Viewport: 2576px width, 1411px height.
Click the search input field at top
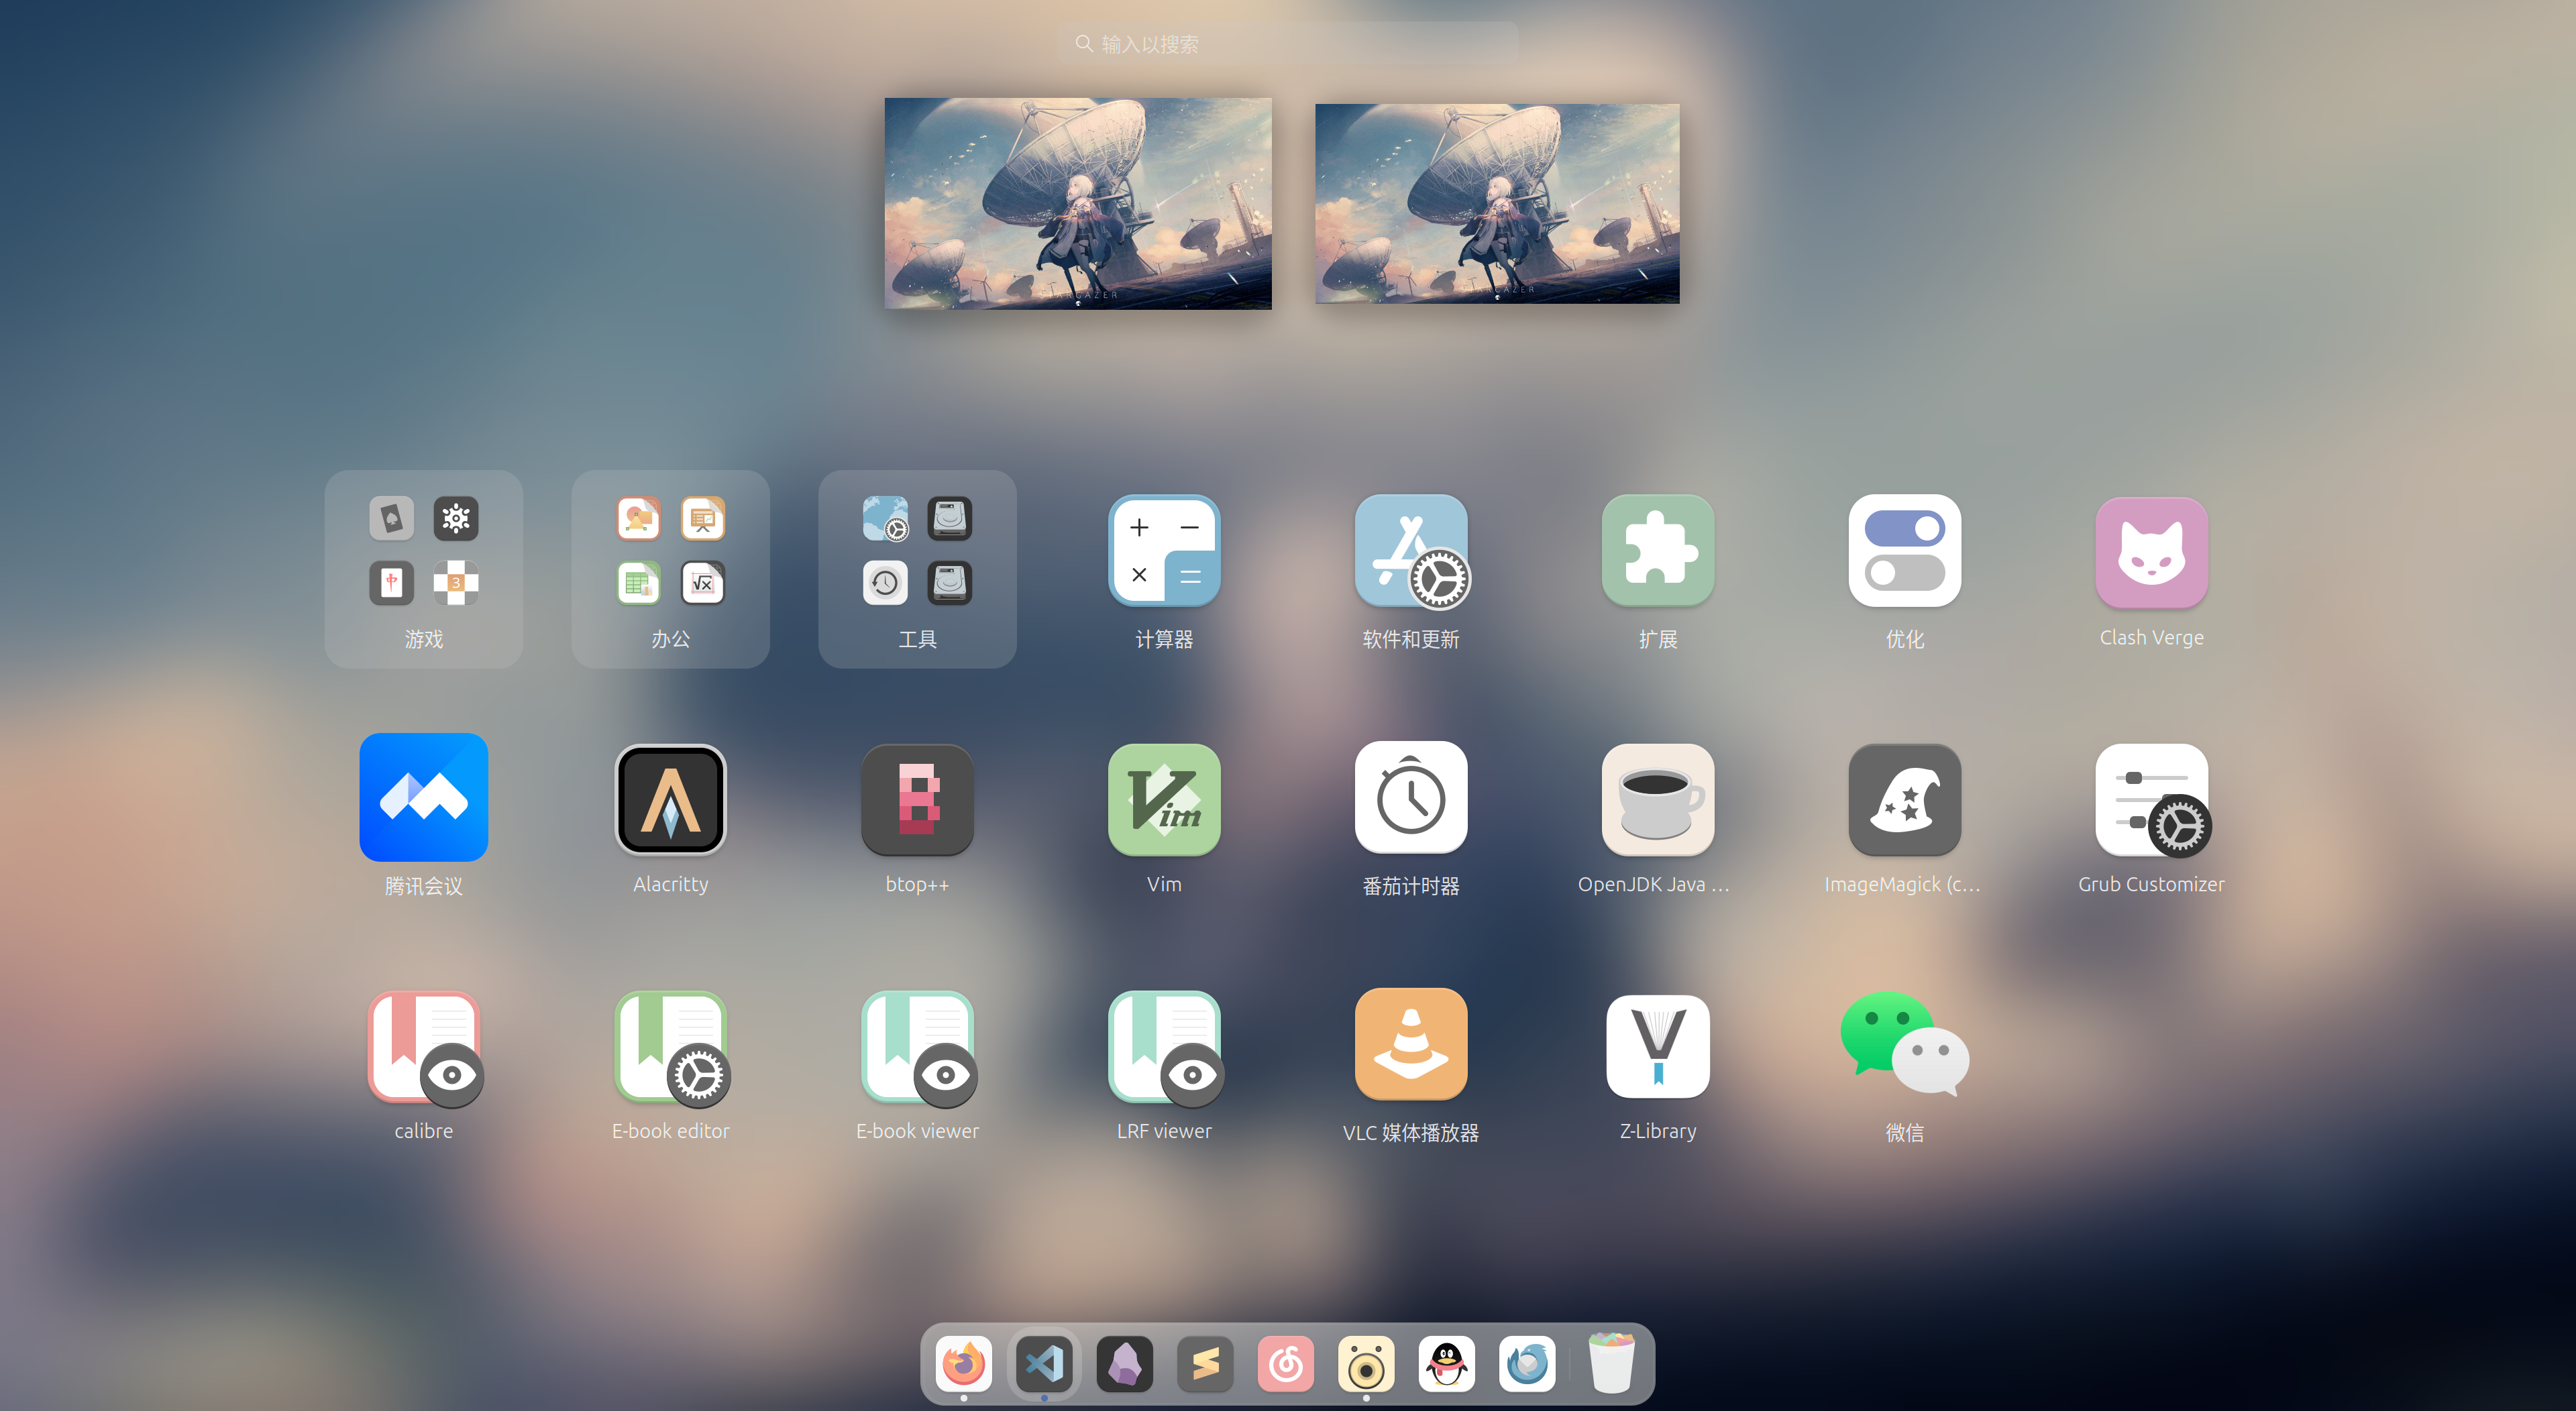coord(1287,44)
